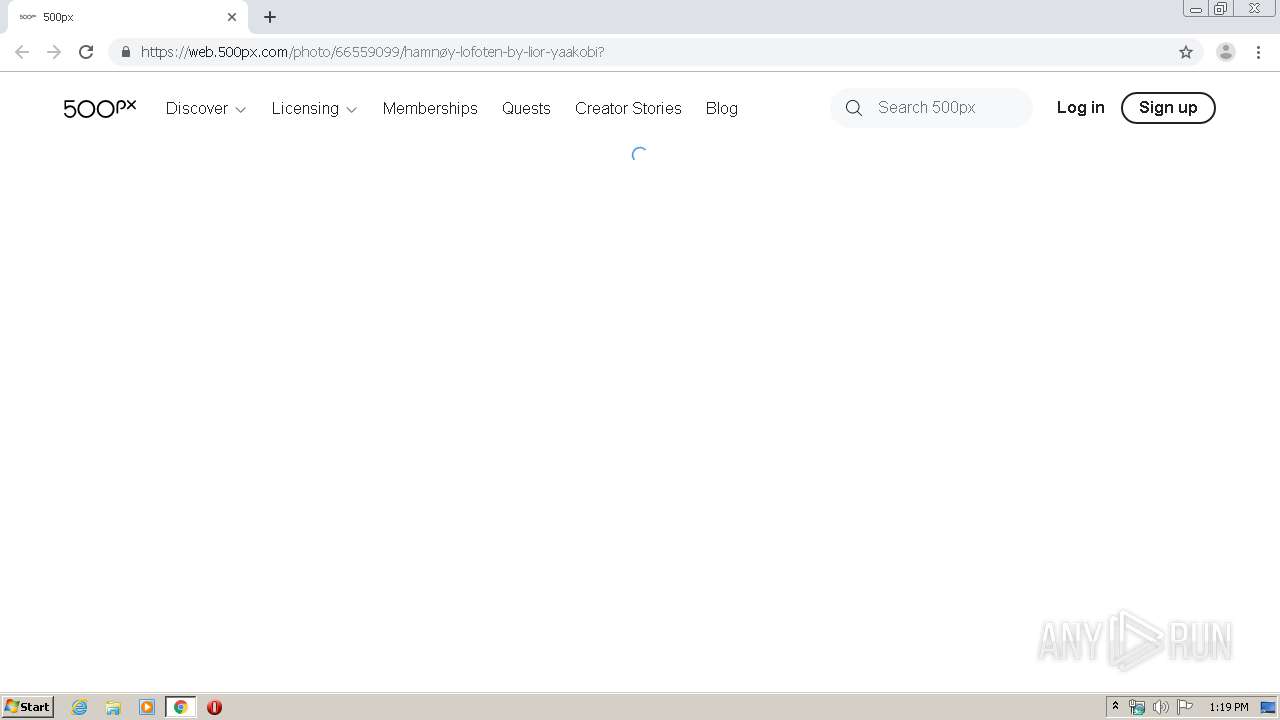Switch to Chrome on the taskbar
The image size is (1280, 720).
pos(180,707)
